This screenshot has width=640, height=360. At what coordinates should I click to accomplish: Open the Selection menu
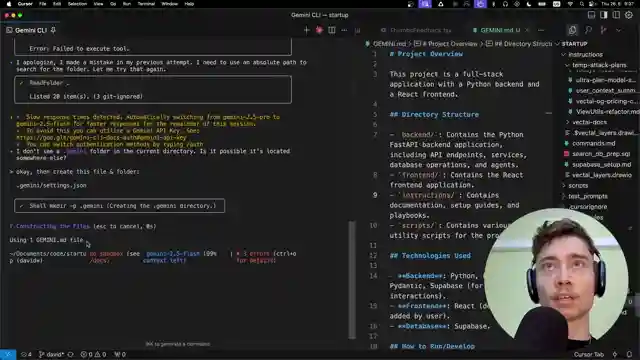(77, 4)
